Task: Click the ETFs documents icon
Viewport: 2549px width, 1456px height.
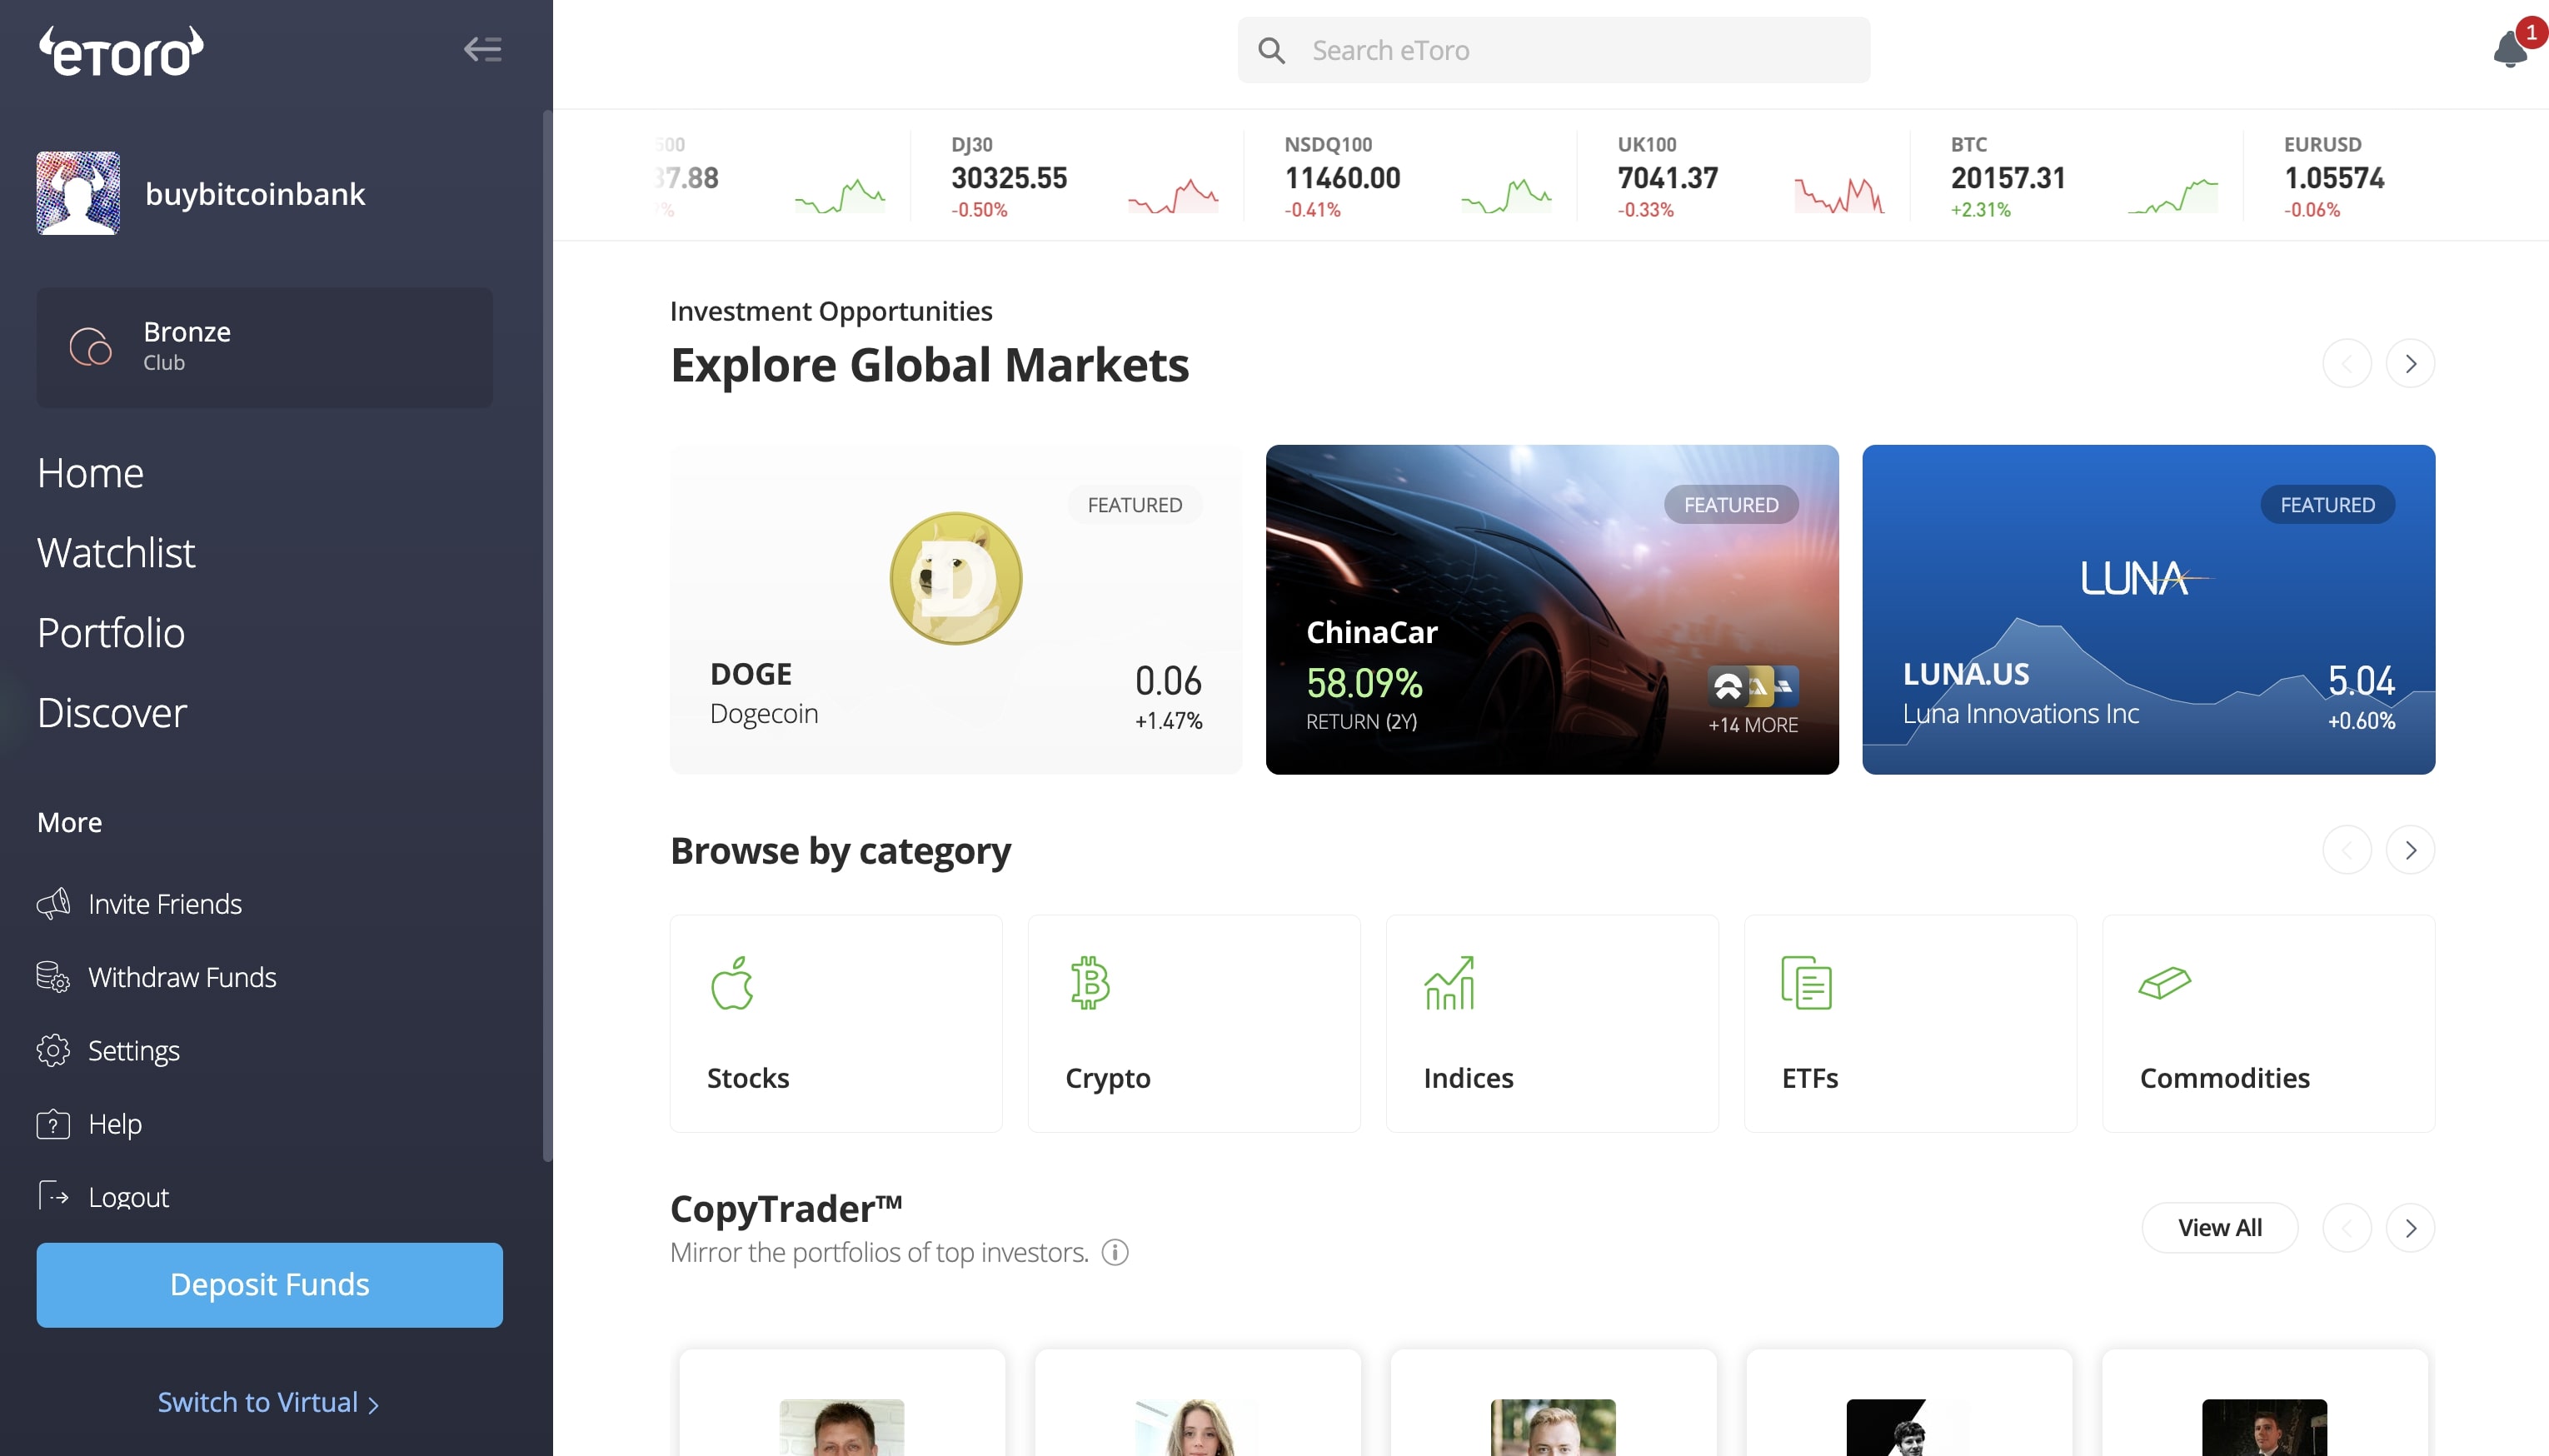Action: (1806, 983)
